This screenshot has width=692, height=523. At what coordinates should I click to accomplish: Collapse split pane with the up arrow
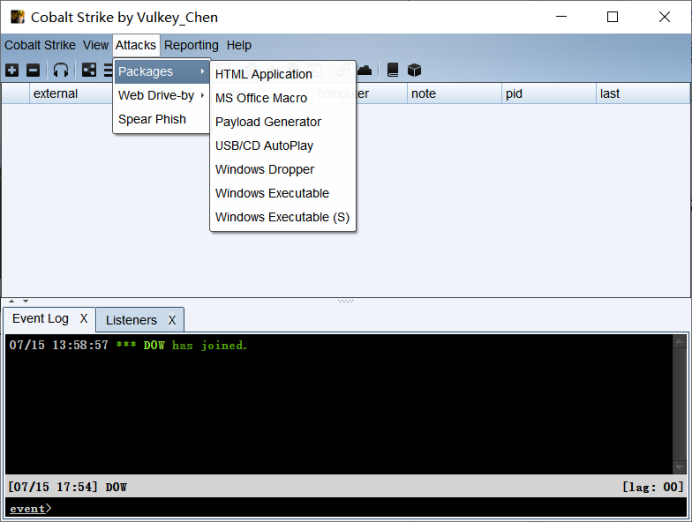pyautogui.click(x=12, y=301)
